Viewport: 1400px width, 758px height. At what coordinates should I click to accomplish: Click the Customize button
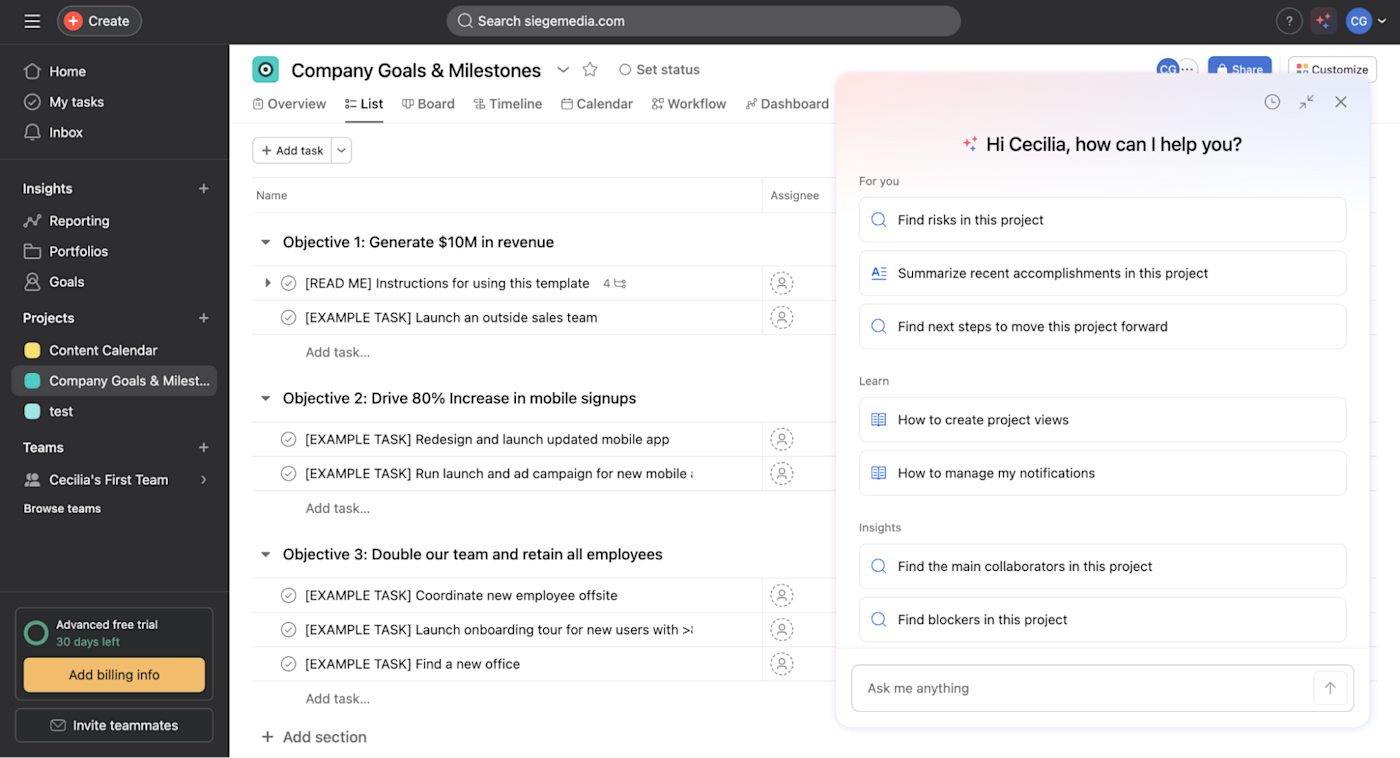click(1332, 69)
